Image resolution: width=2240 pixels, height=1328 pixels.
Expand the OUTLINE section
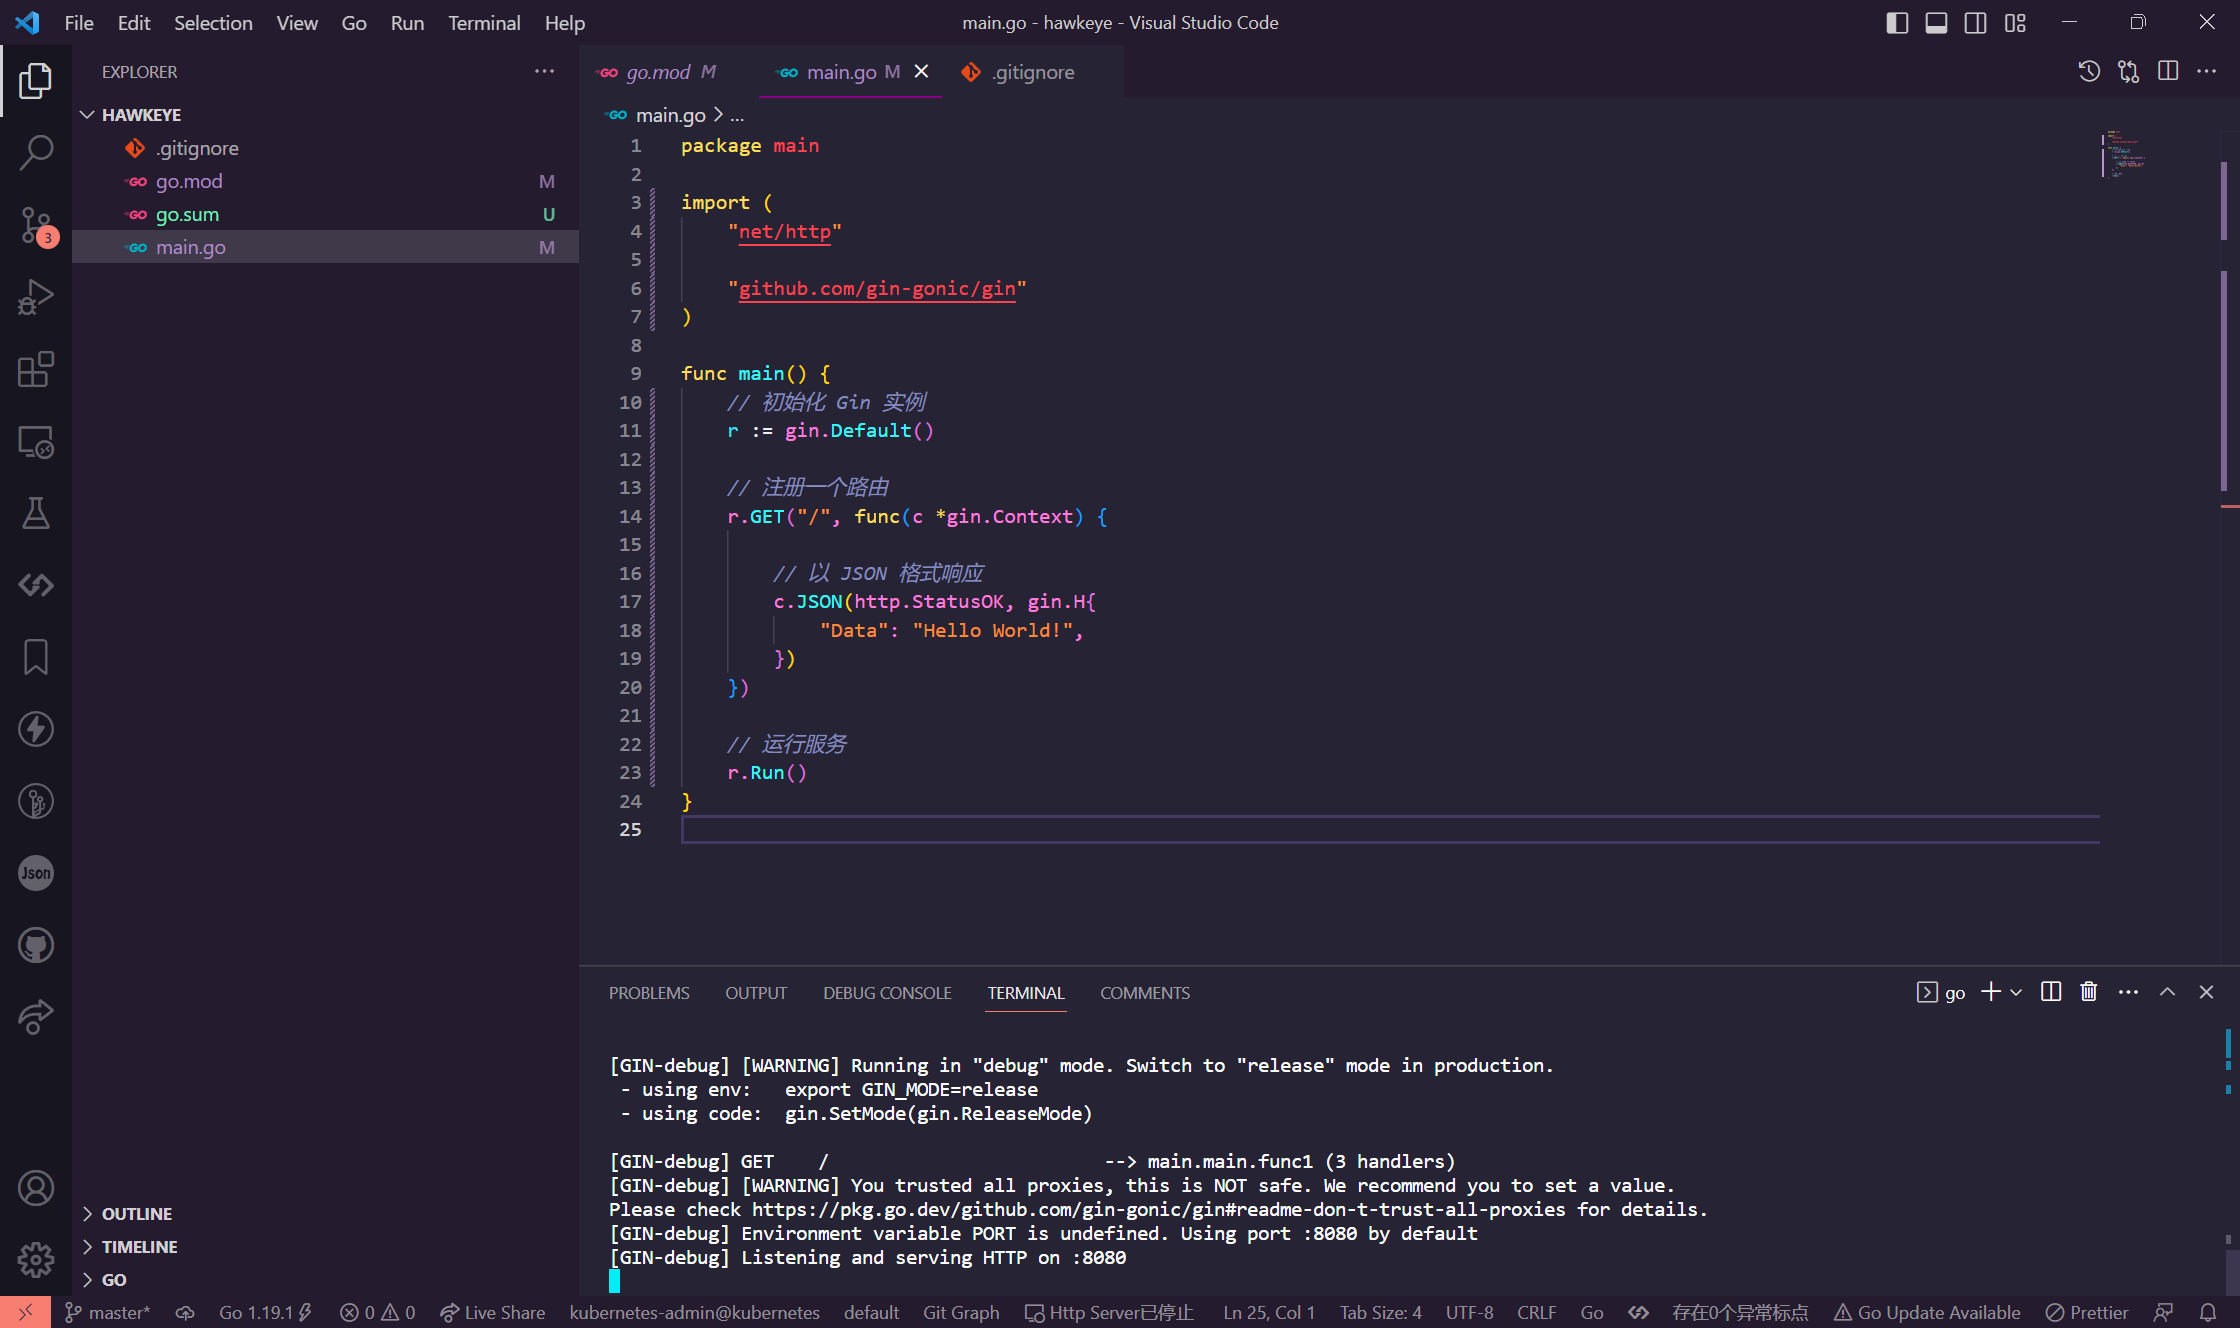[x=326, y=1214]
